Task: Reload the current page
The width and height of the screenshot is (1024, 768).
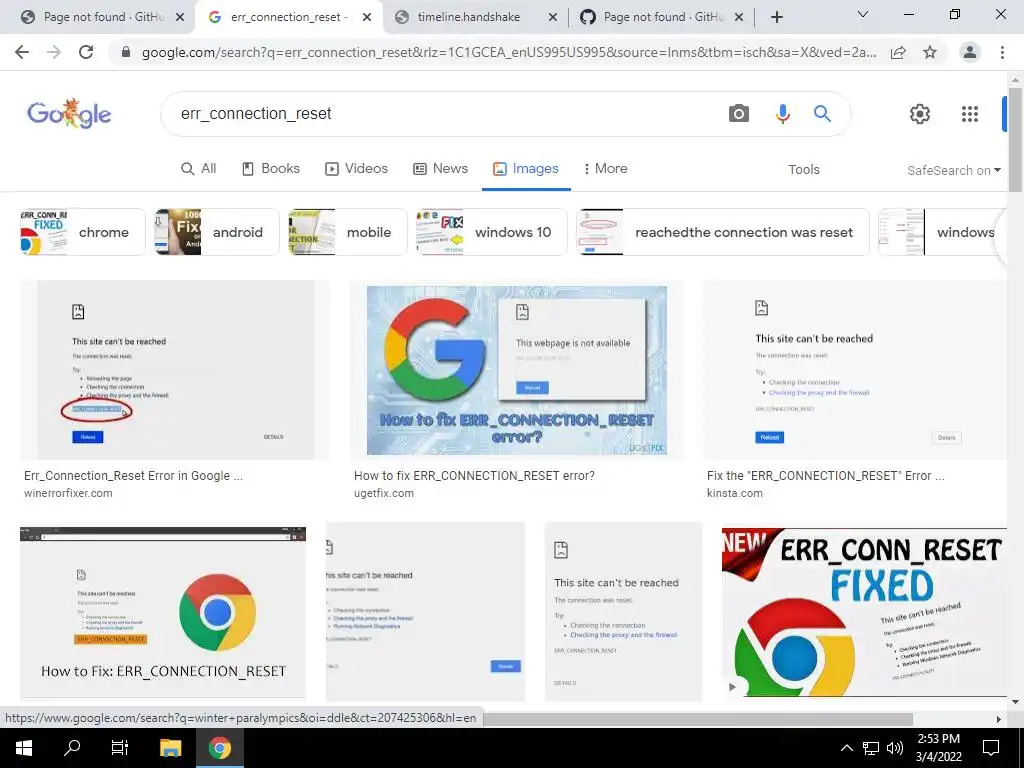Action: point(86,52)
